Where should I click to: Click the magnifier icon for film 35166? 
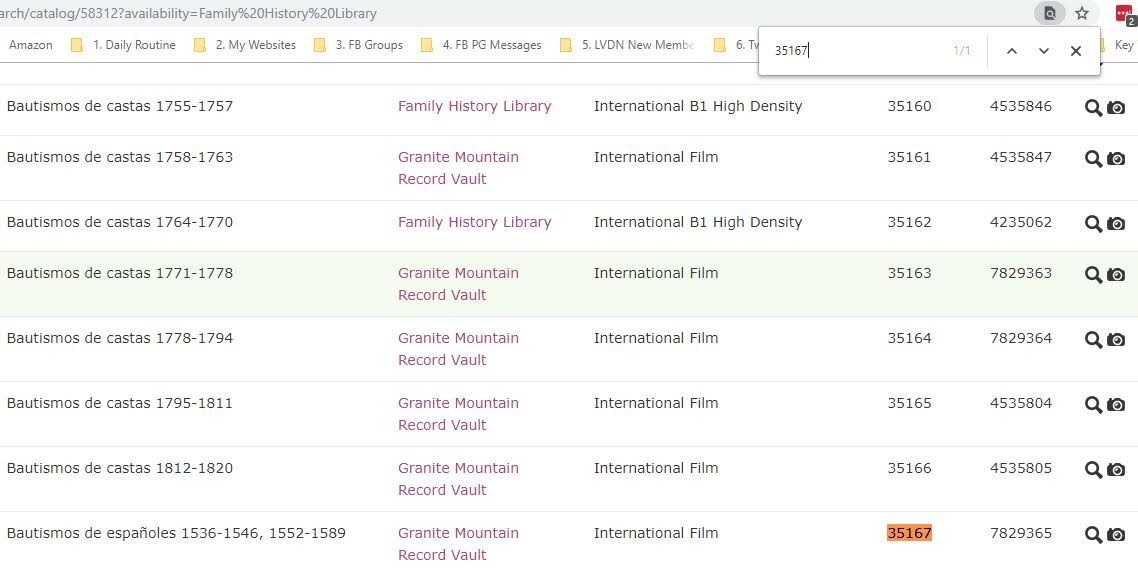[x=1093, y=470]
